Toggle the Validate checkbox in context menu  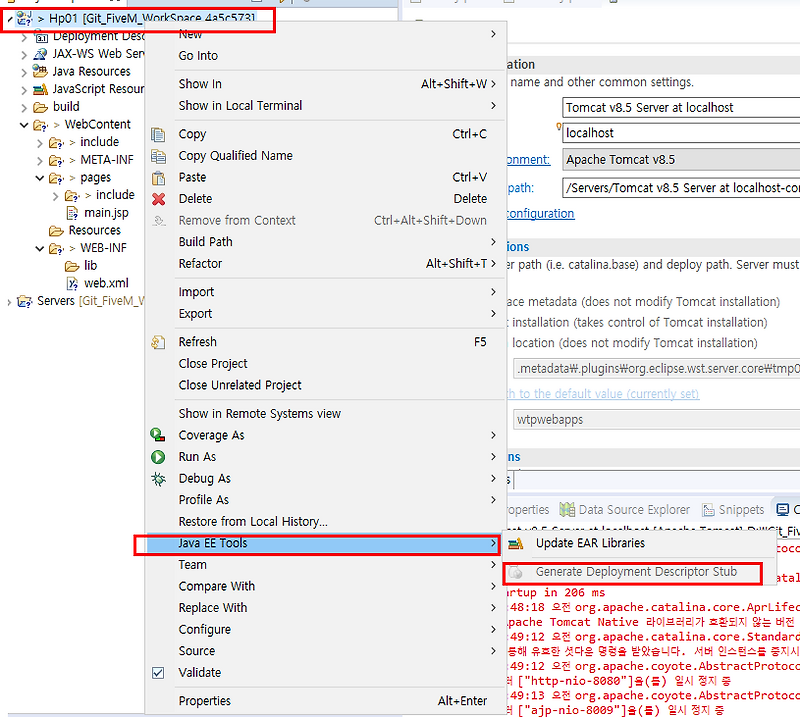(x=157, y=672)
